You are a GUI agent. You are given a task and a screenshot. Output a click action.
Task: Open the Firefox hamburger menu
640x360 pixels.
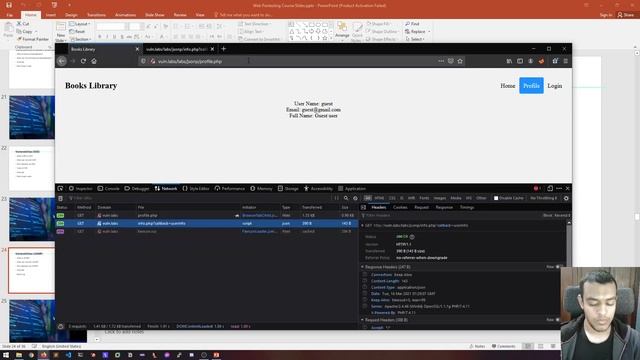[566, 61]
